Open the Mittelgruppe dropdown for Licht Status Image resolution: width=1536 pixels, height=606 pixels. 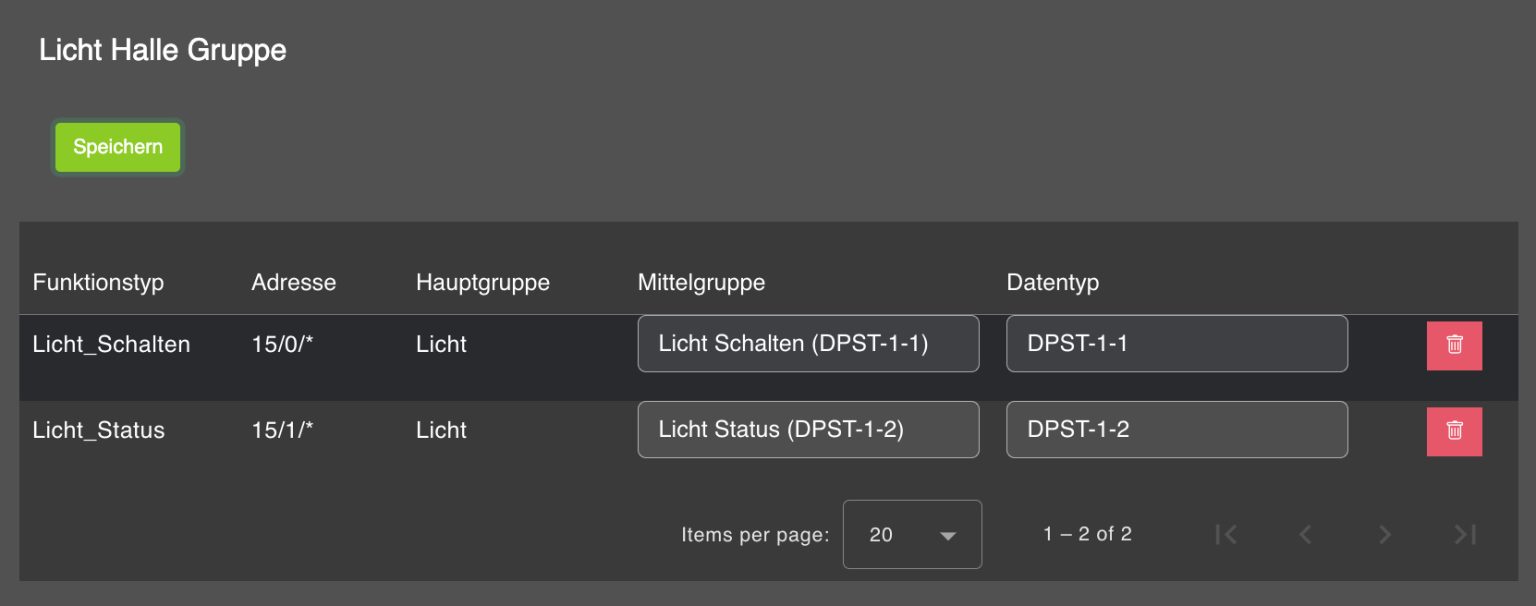click(x=808, y=429)
